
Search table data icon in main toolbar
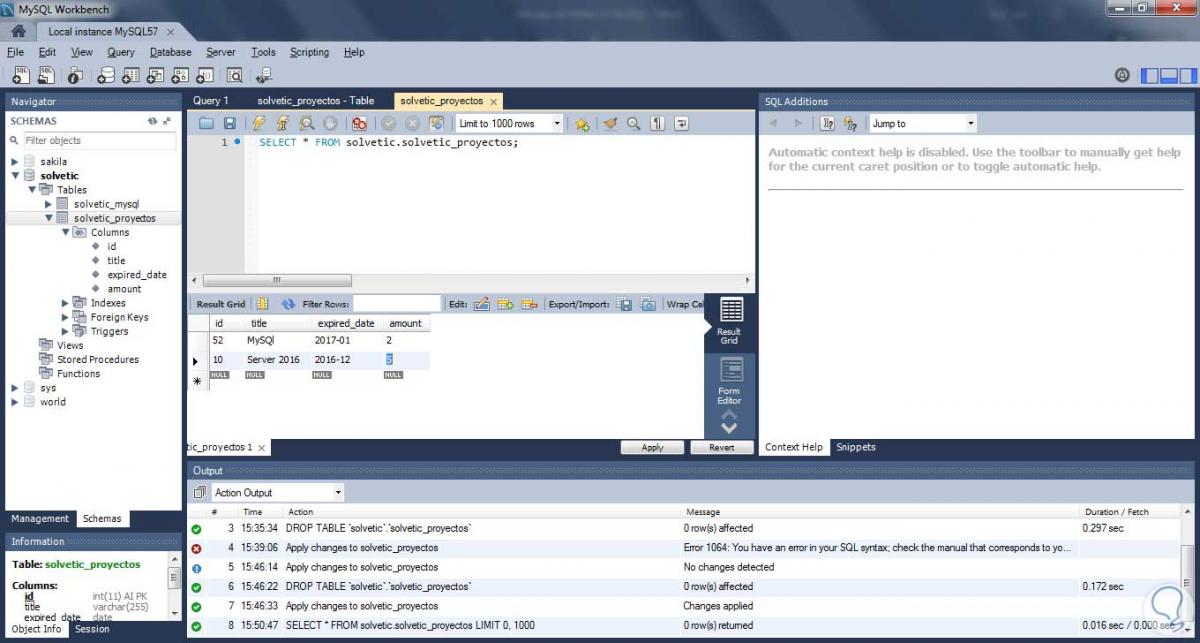click(x=235, y=75)
